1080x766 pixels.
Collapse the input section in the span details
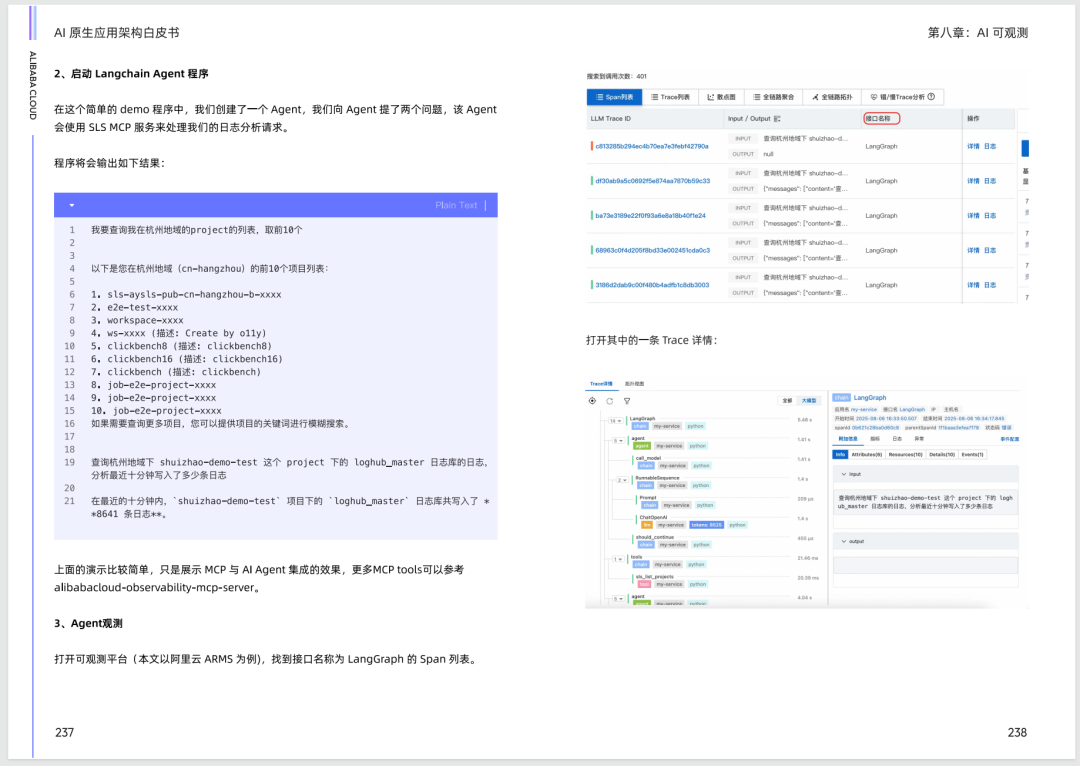pos(844,474)
